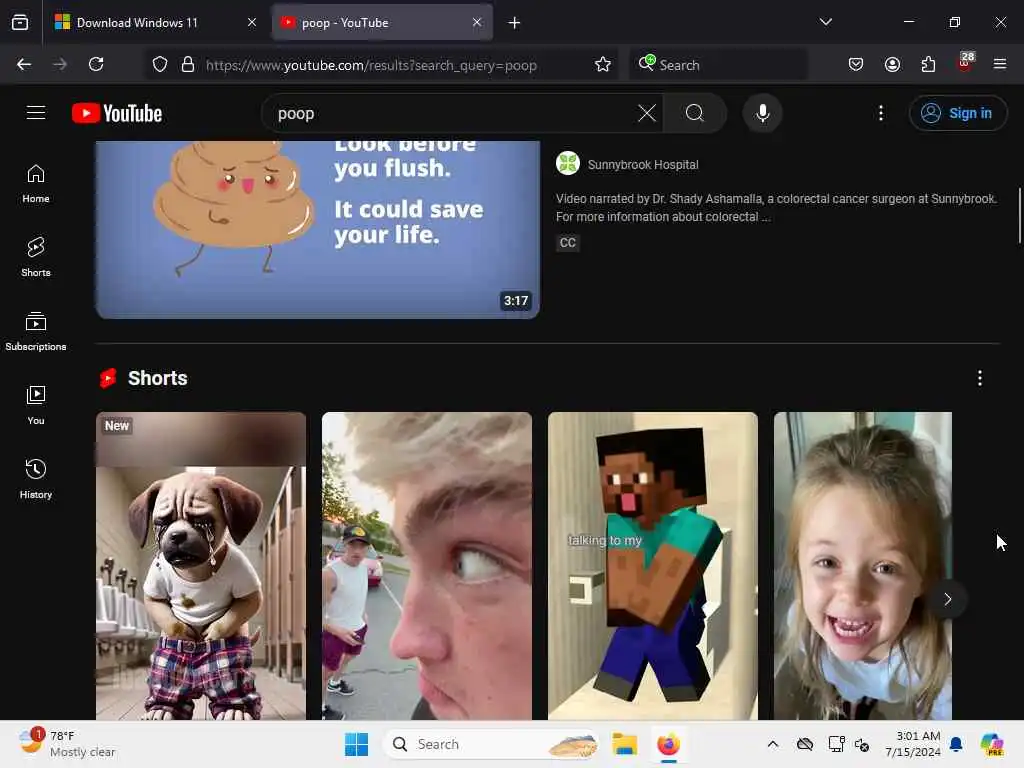
Task: Open the YouTube guide hamburger menu
Action: [x=36, y=113]
